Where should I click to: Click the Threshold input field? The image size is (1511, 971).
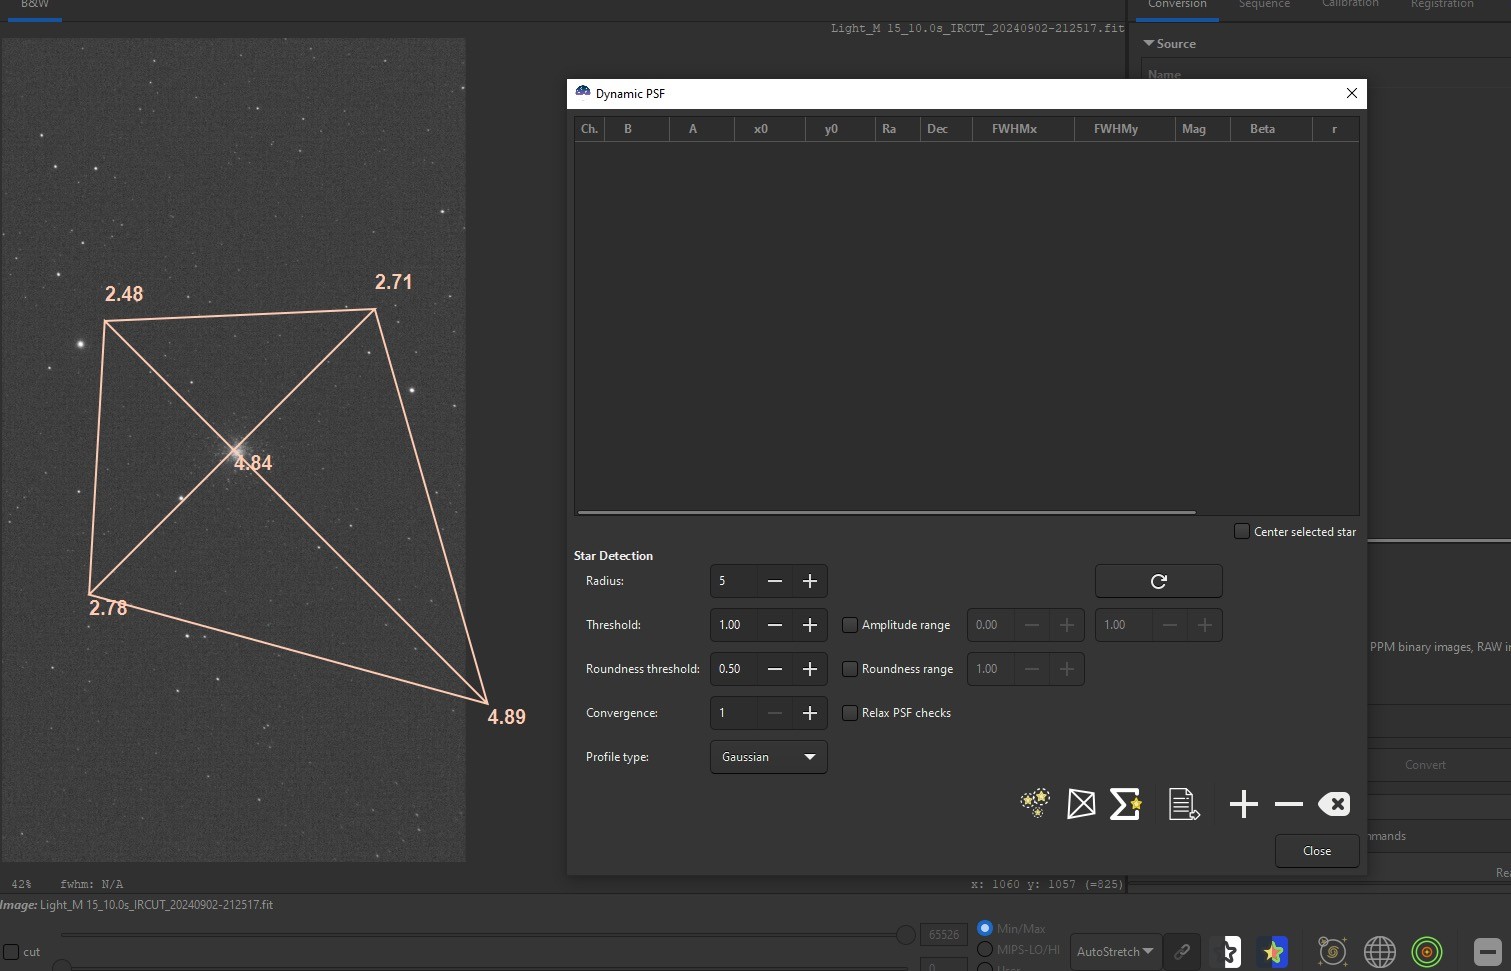click(x=734, y=625)
